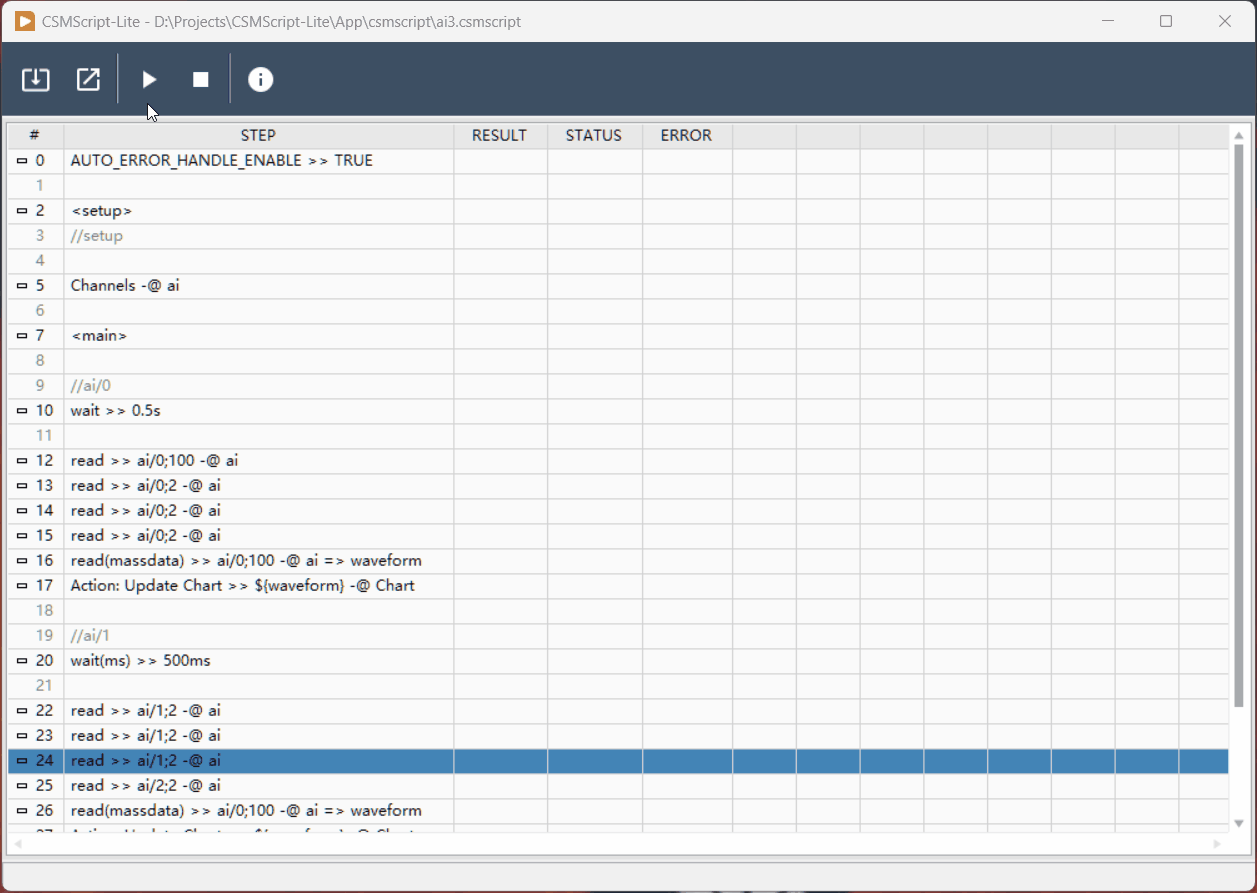
Task: Run the script with the play icon
Action: 148,79
